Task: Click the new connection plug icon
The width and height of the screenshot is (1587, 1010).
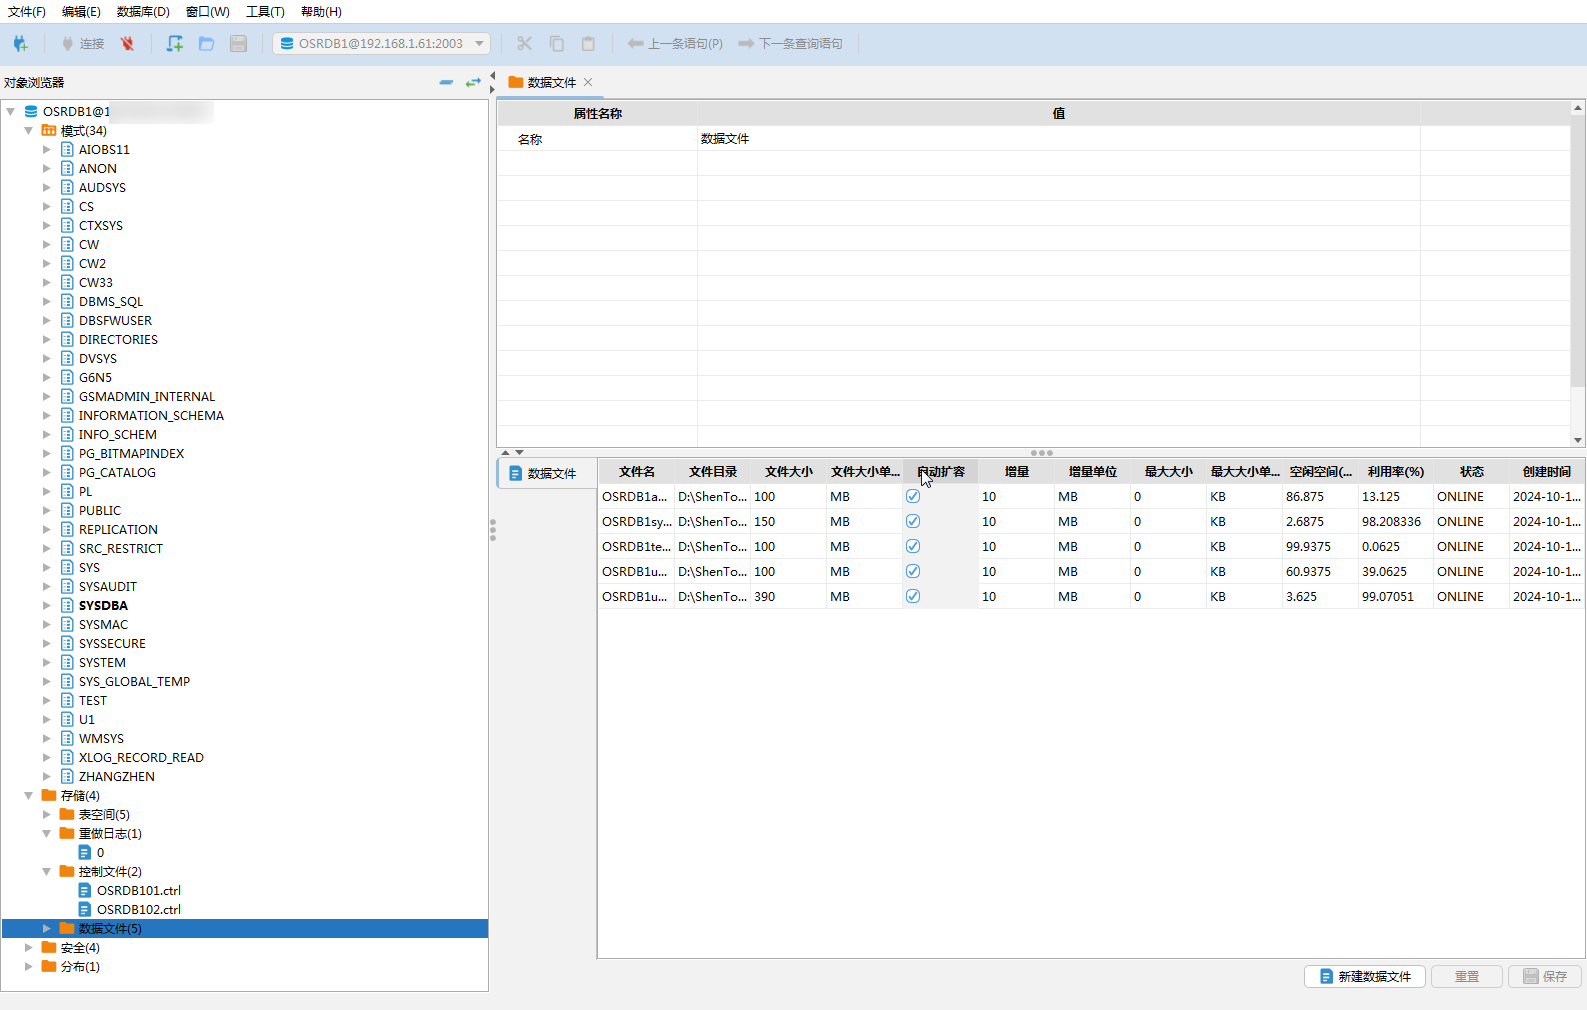Action: [x=20, y=44]
